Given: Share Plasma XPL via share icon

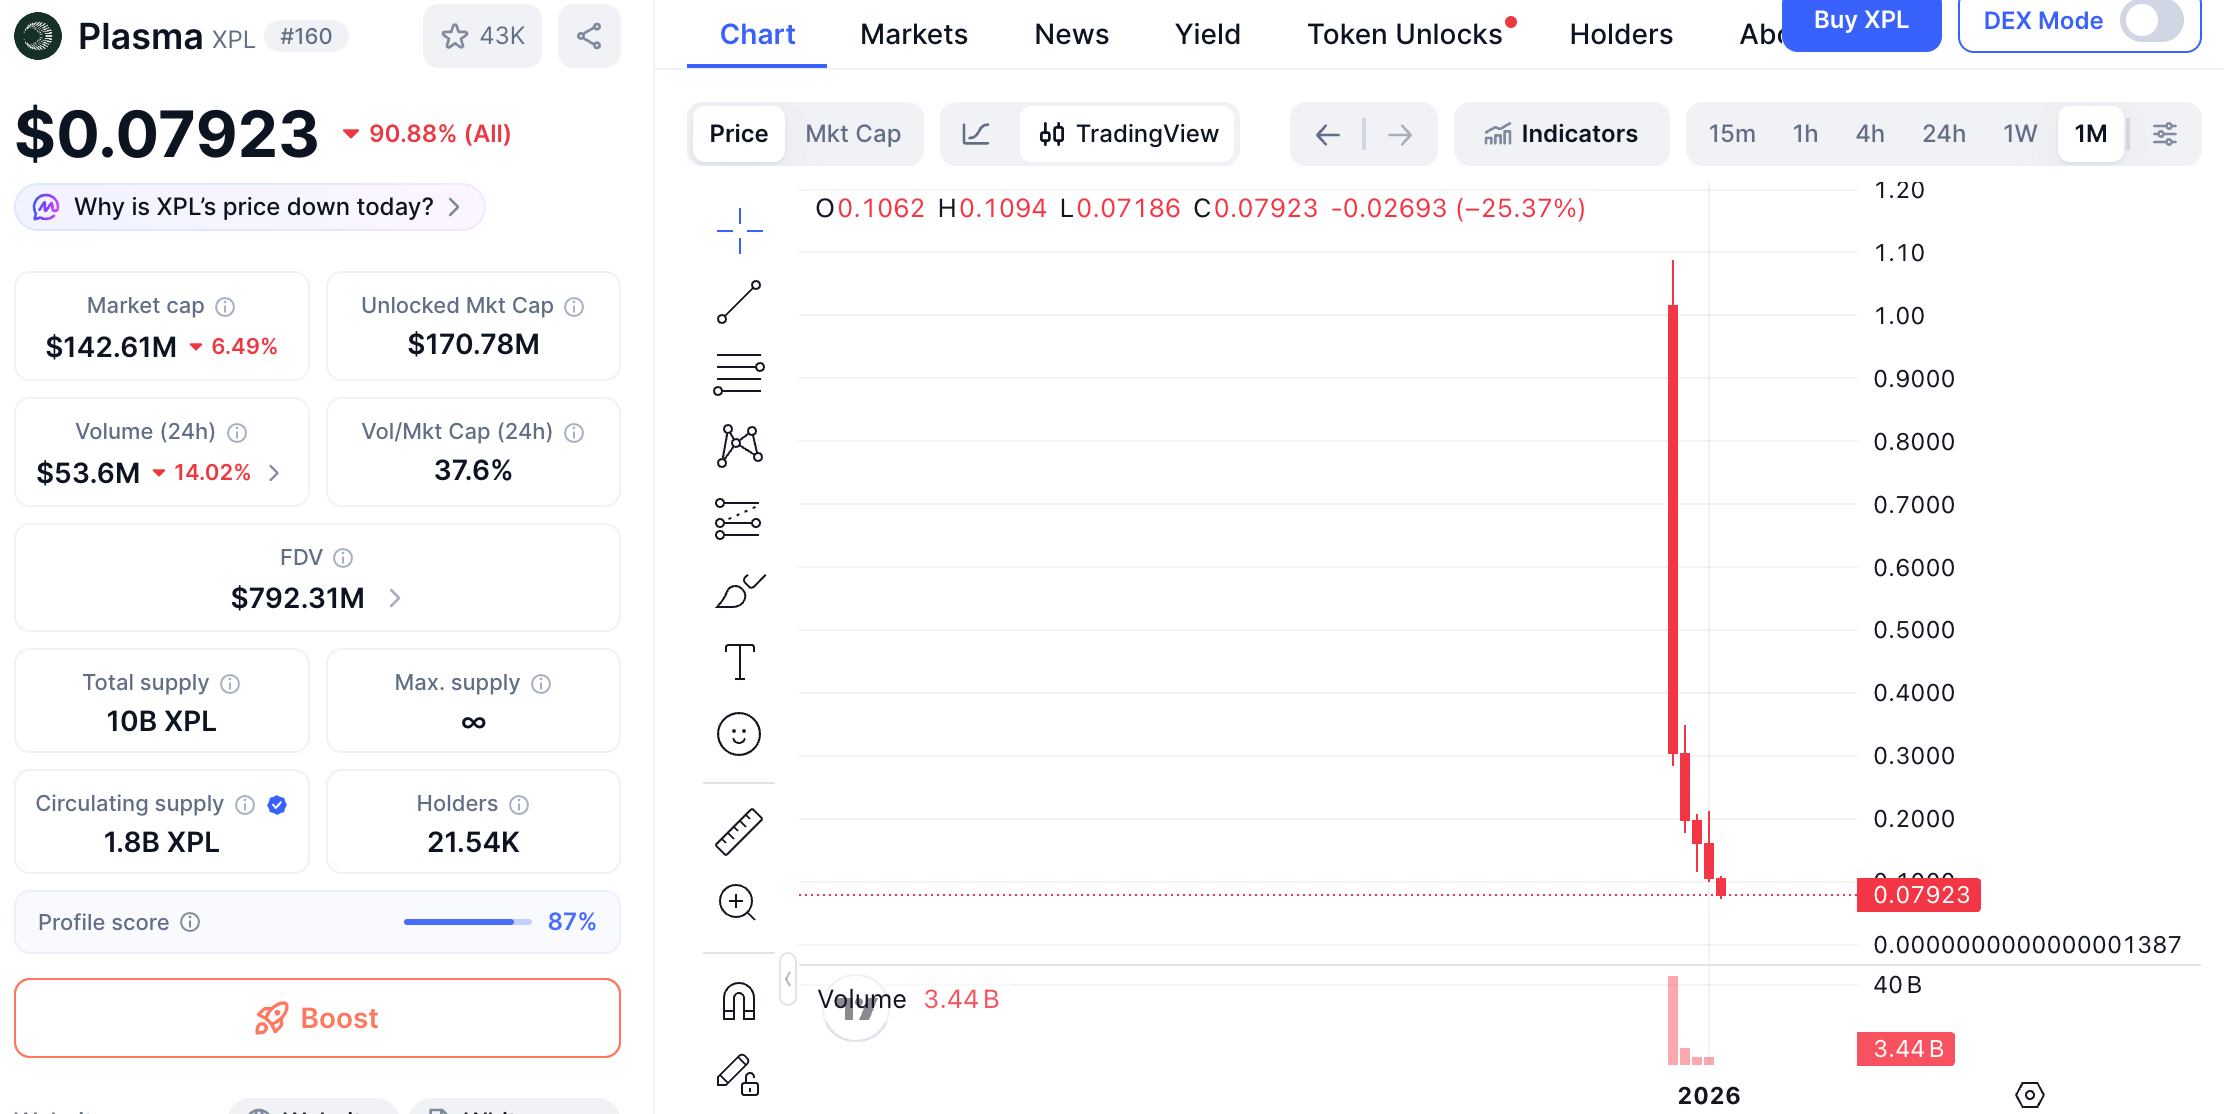Looking at the screenshot, I should pyautogui.click(x=589, y=37).
